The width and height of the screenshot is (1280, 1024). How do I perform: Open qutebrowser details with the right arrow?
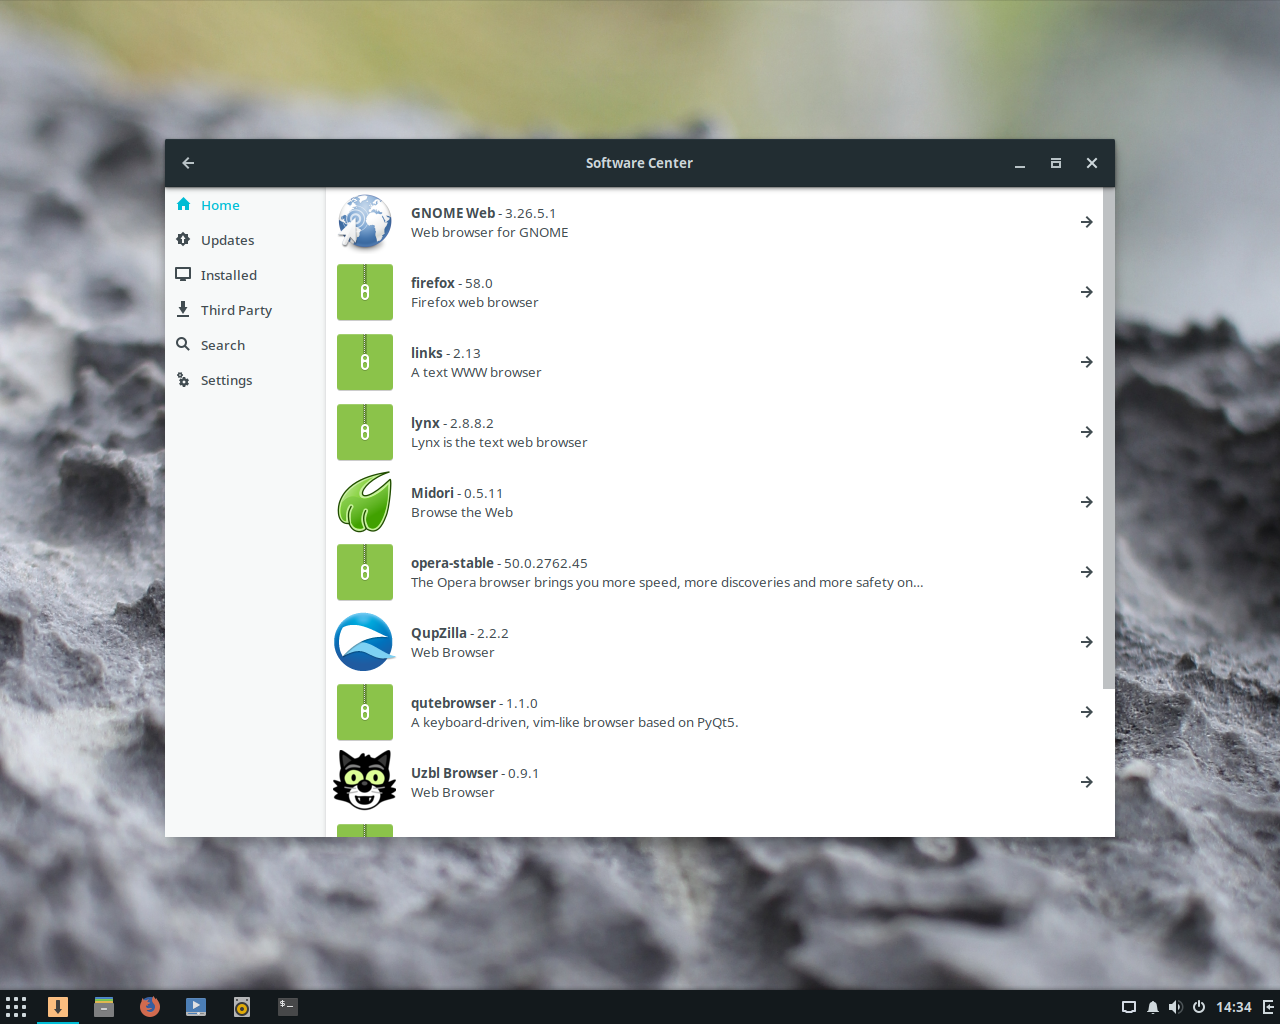pyautogui.click(x=1086, y=712)
